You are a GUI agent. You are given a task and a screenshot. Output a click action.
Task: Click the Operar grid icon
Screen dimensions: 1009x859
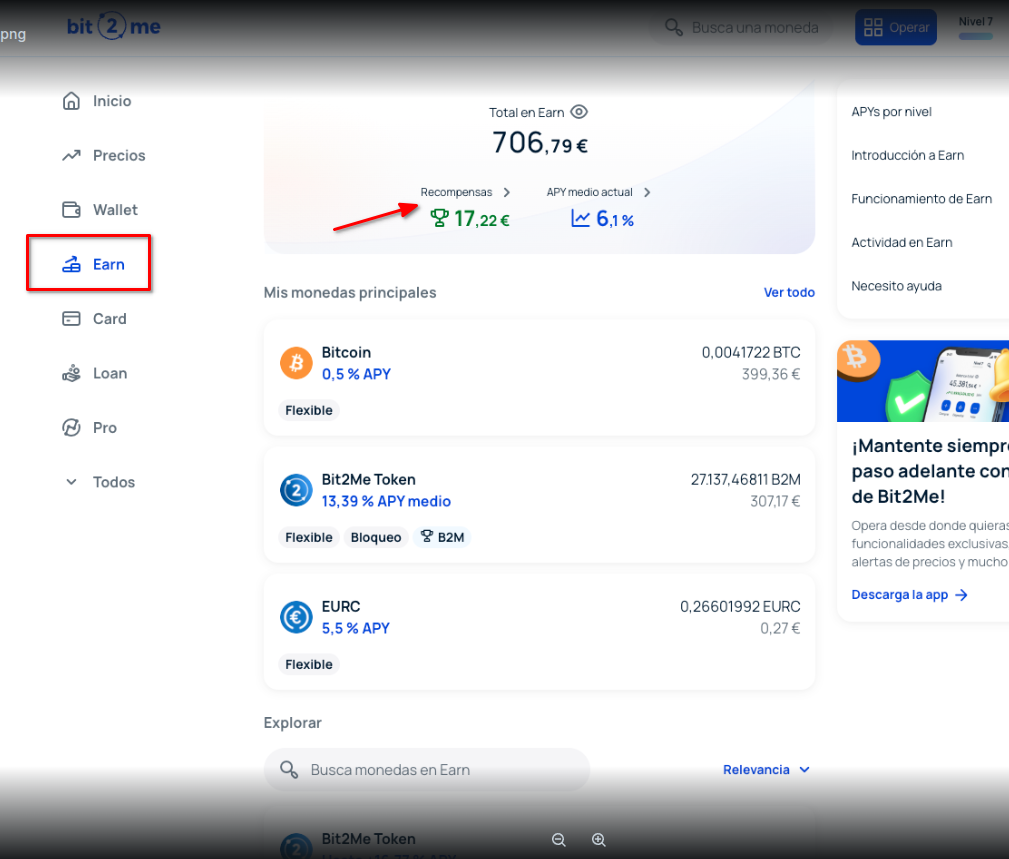pyautogui.click(x=873, y=27)
